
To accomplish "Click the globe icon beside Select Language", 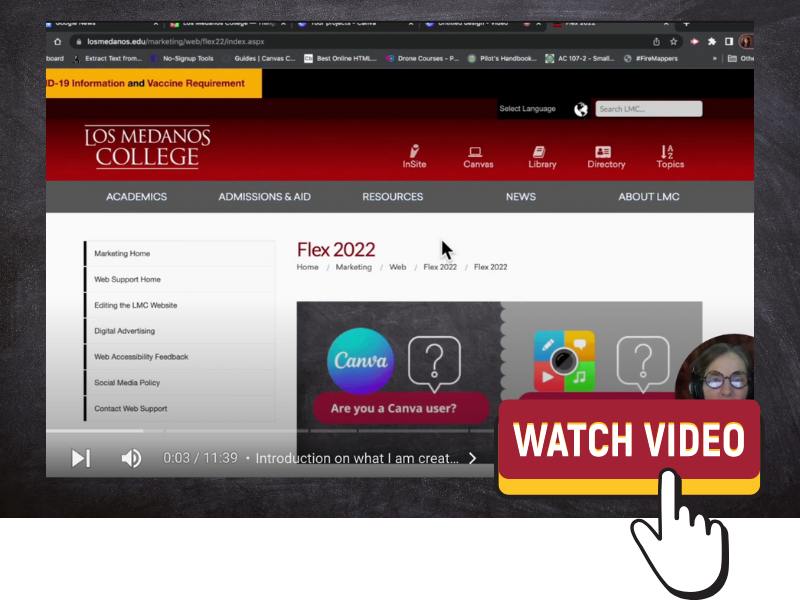I will (581, 109).
